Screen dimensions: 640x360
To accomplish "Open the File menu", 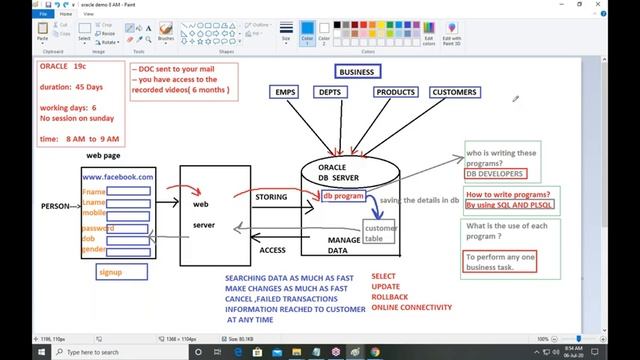I will coord(43,14).
